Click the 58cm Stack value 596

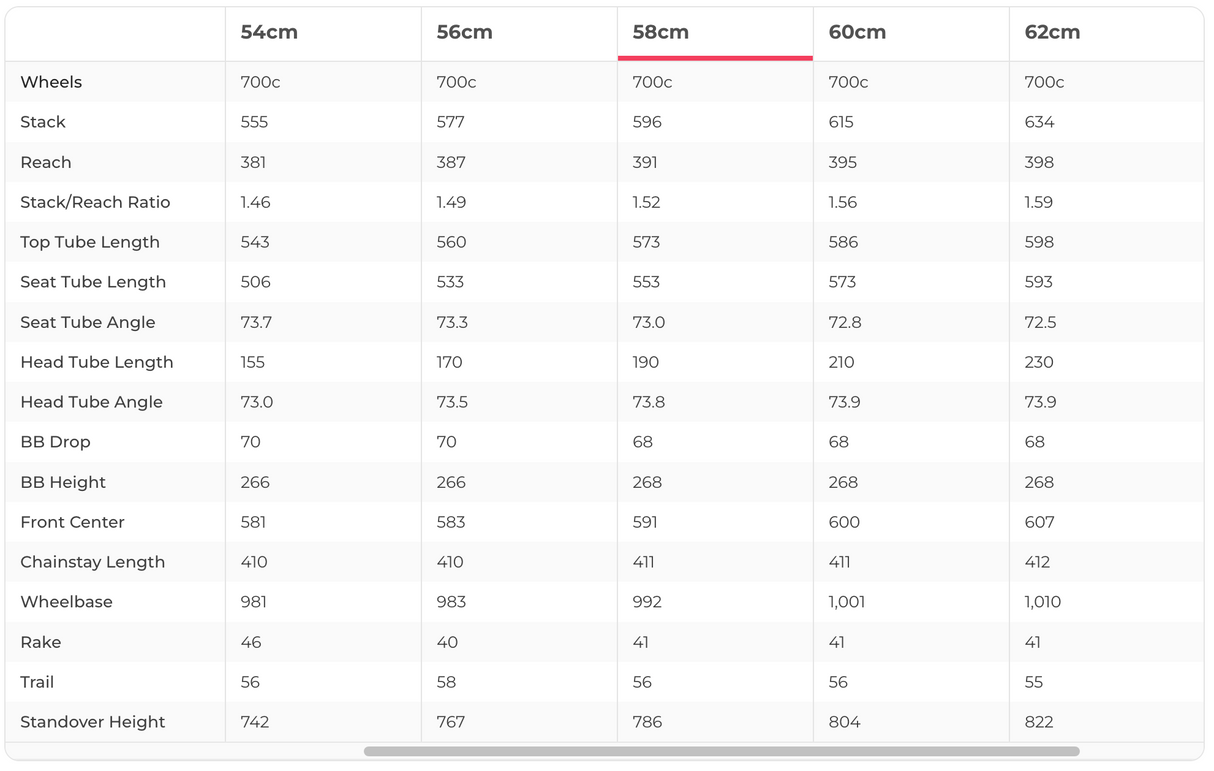(x=647, y=122)
